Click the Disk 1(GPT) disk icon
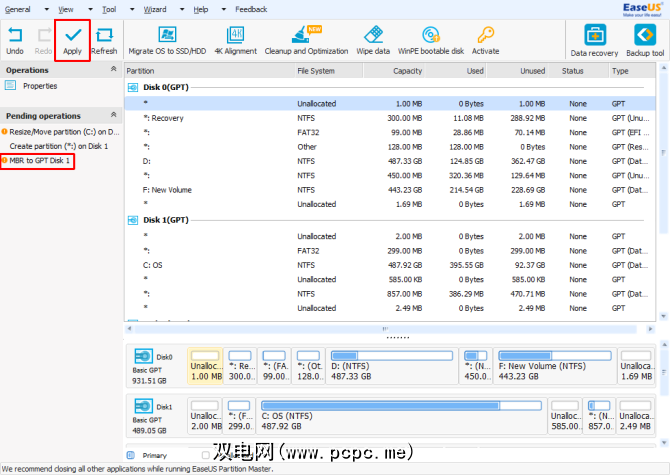670x475 pixels. (x=133, y=220)
